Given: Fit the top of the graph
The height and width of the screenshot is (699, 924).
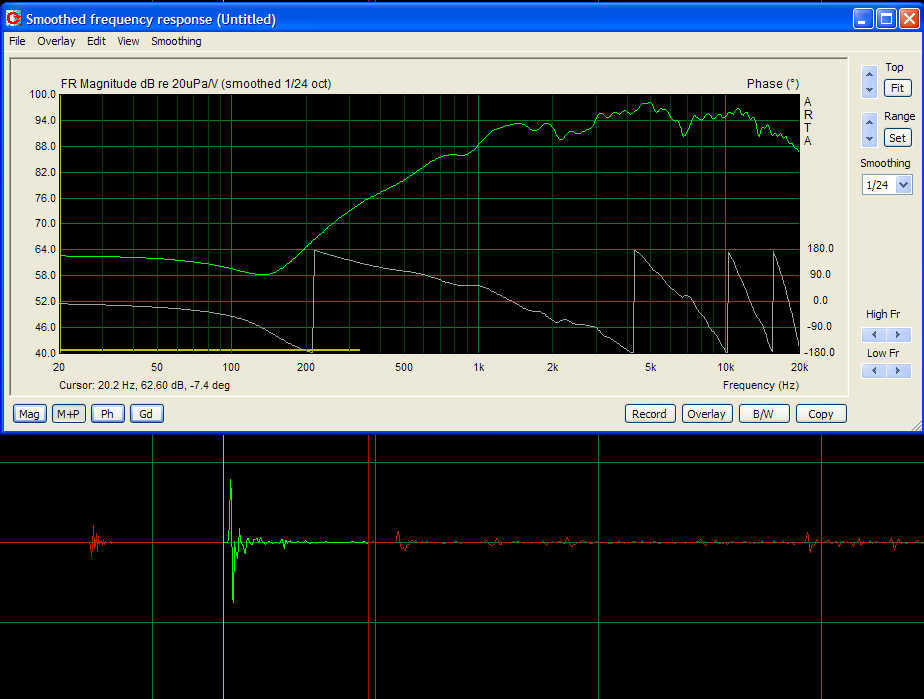Looking at the screenshot, I should pos(897,88).
